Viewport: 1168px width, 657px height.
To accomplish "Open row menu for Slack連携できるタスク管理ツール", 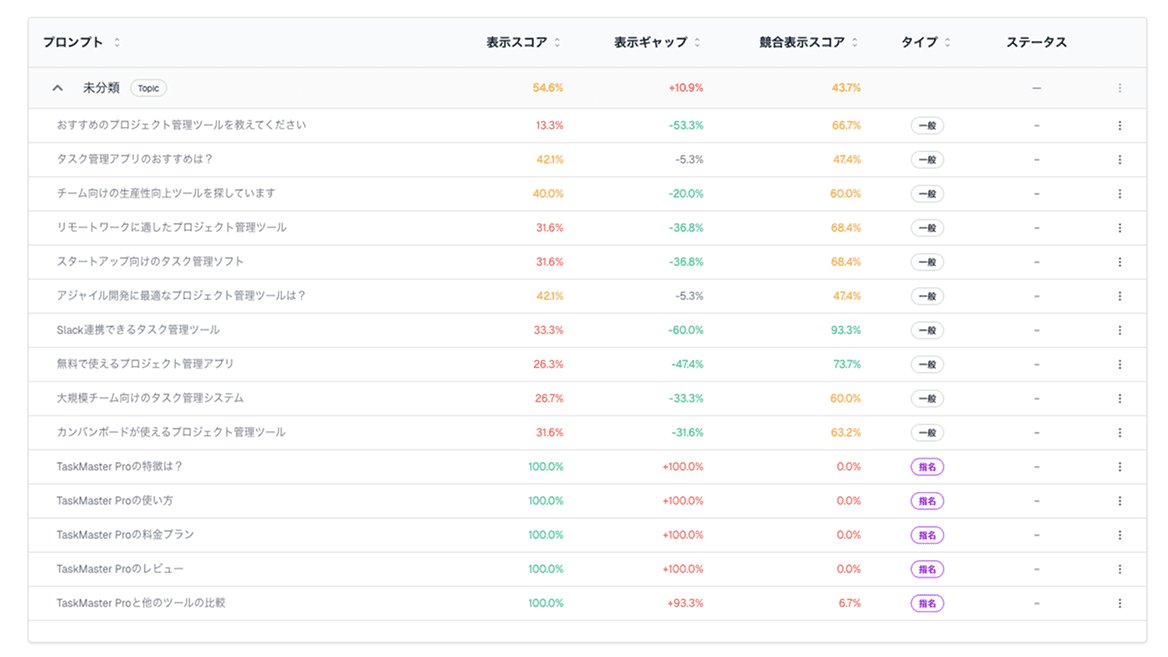I will tap(1119, 330).
